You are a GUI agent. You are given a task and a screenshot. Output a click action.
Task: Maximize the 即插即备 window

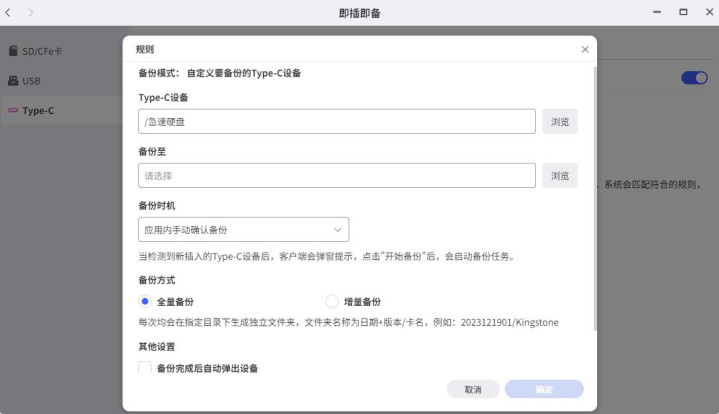[683, 13]
